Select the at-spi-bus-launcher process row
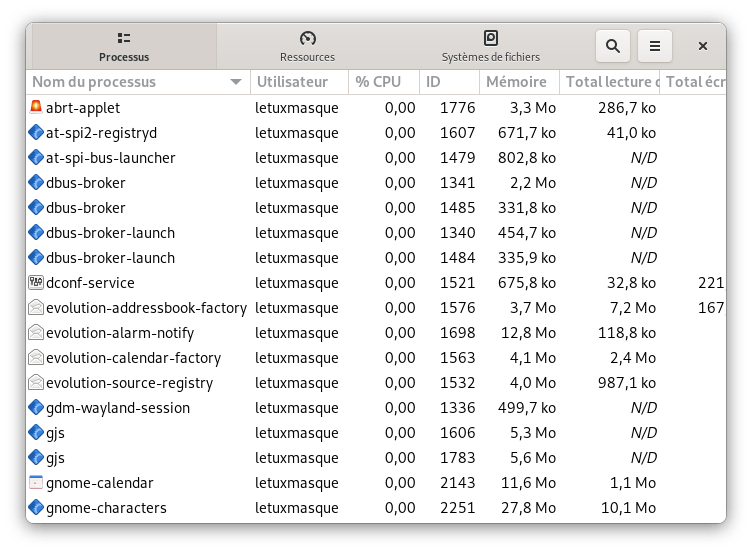Viewport: 752px width, 552px height. tap(110, 157)
